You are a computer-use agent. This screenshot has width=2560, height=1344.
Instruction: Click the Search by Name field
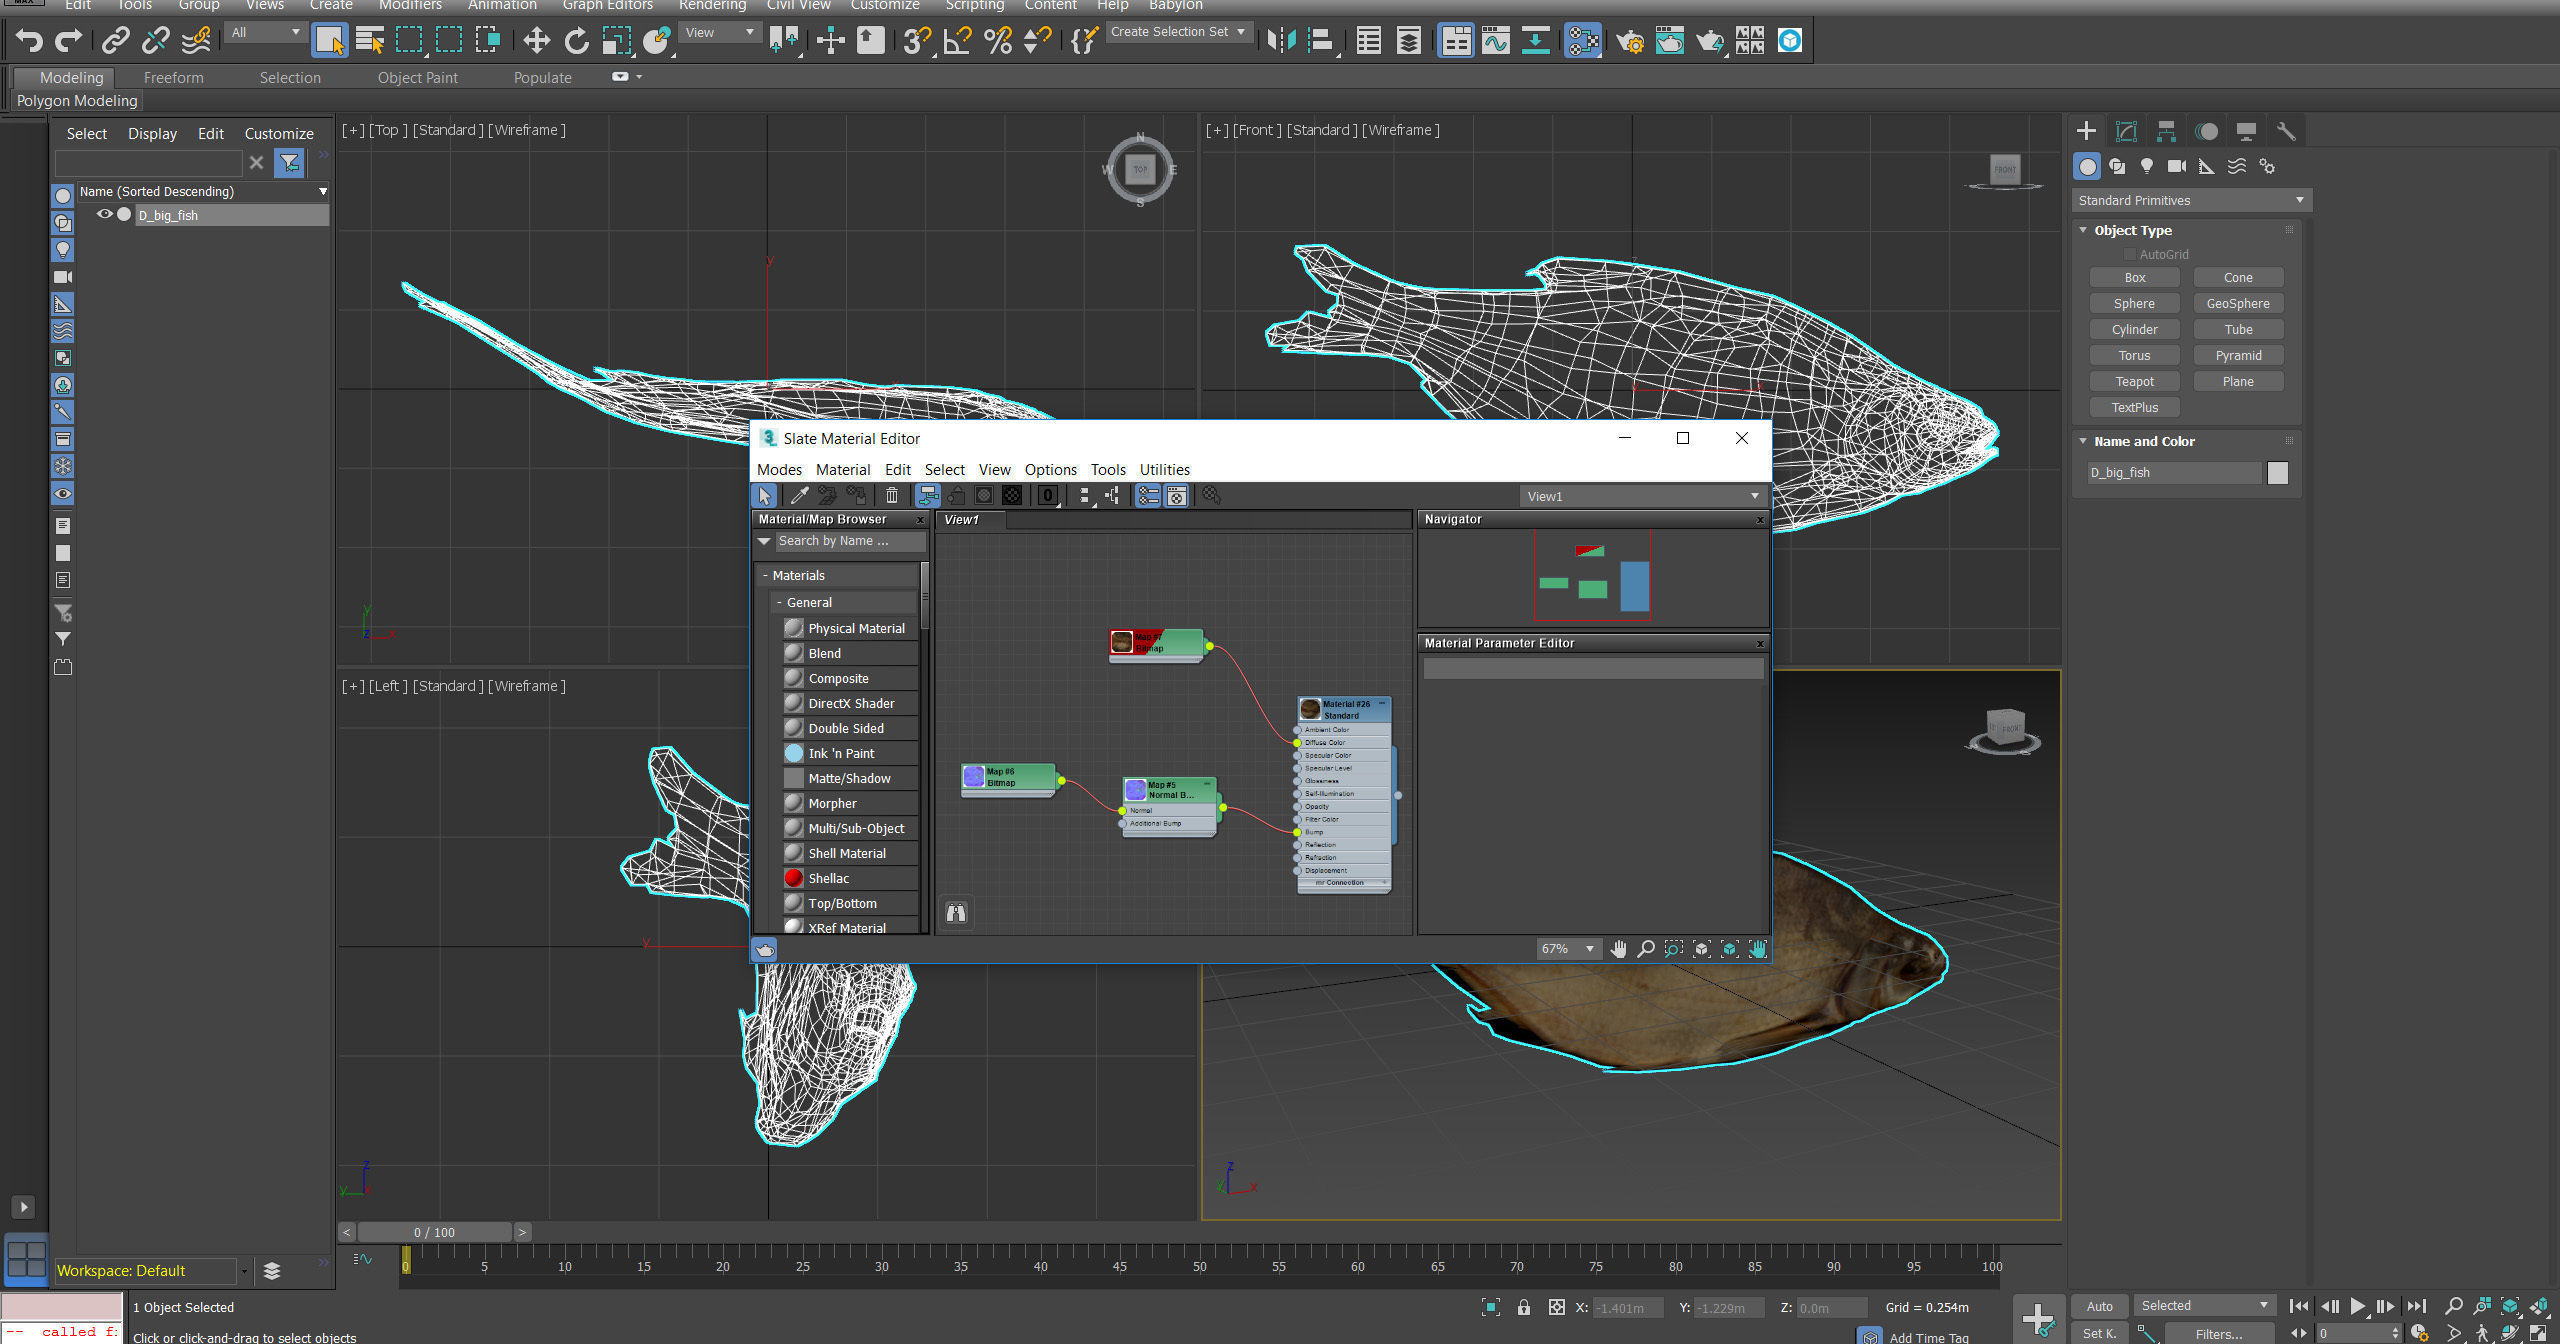(850, 541)
